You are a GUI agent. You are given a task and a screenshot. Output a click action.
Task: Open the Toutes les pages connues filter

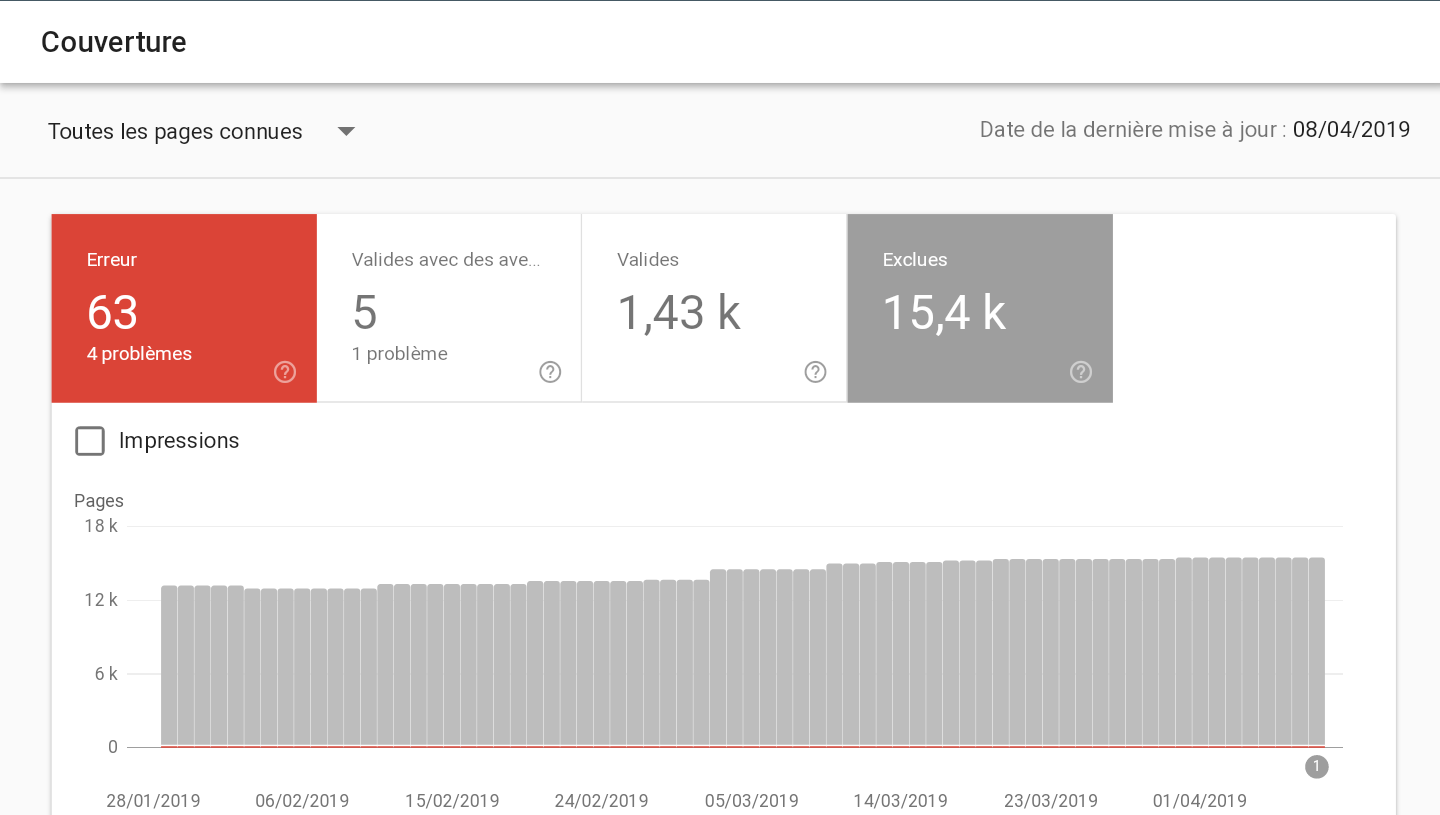pyautogui.click(x=202, y=131)
